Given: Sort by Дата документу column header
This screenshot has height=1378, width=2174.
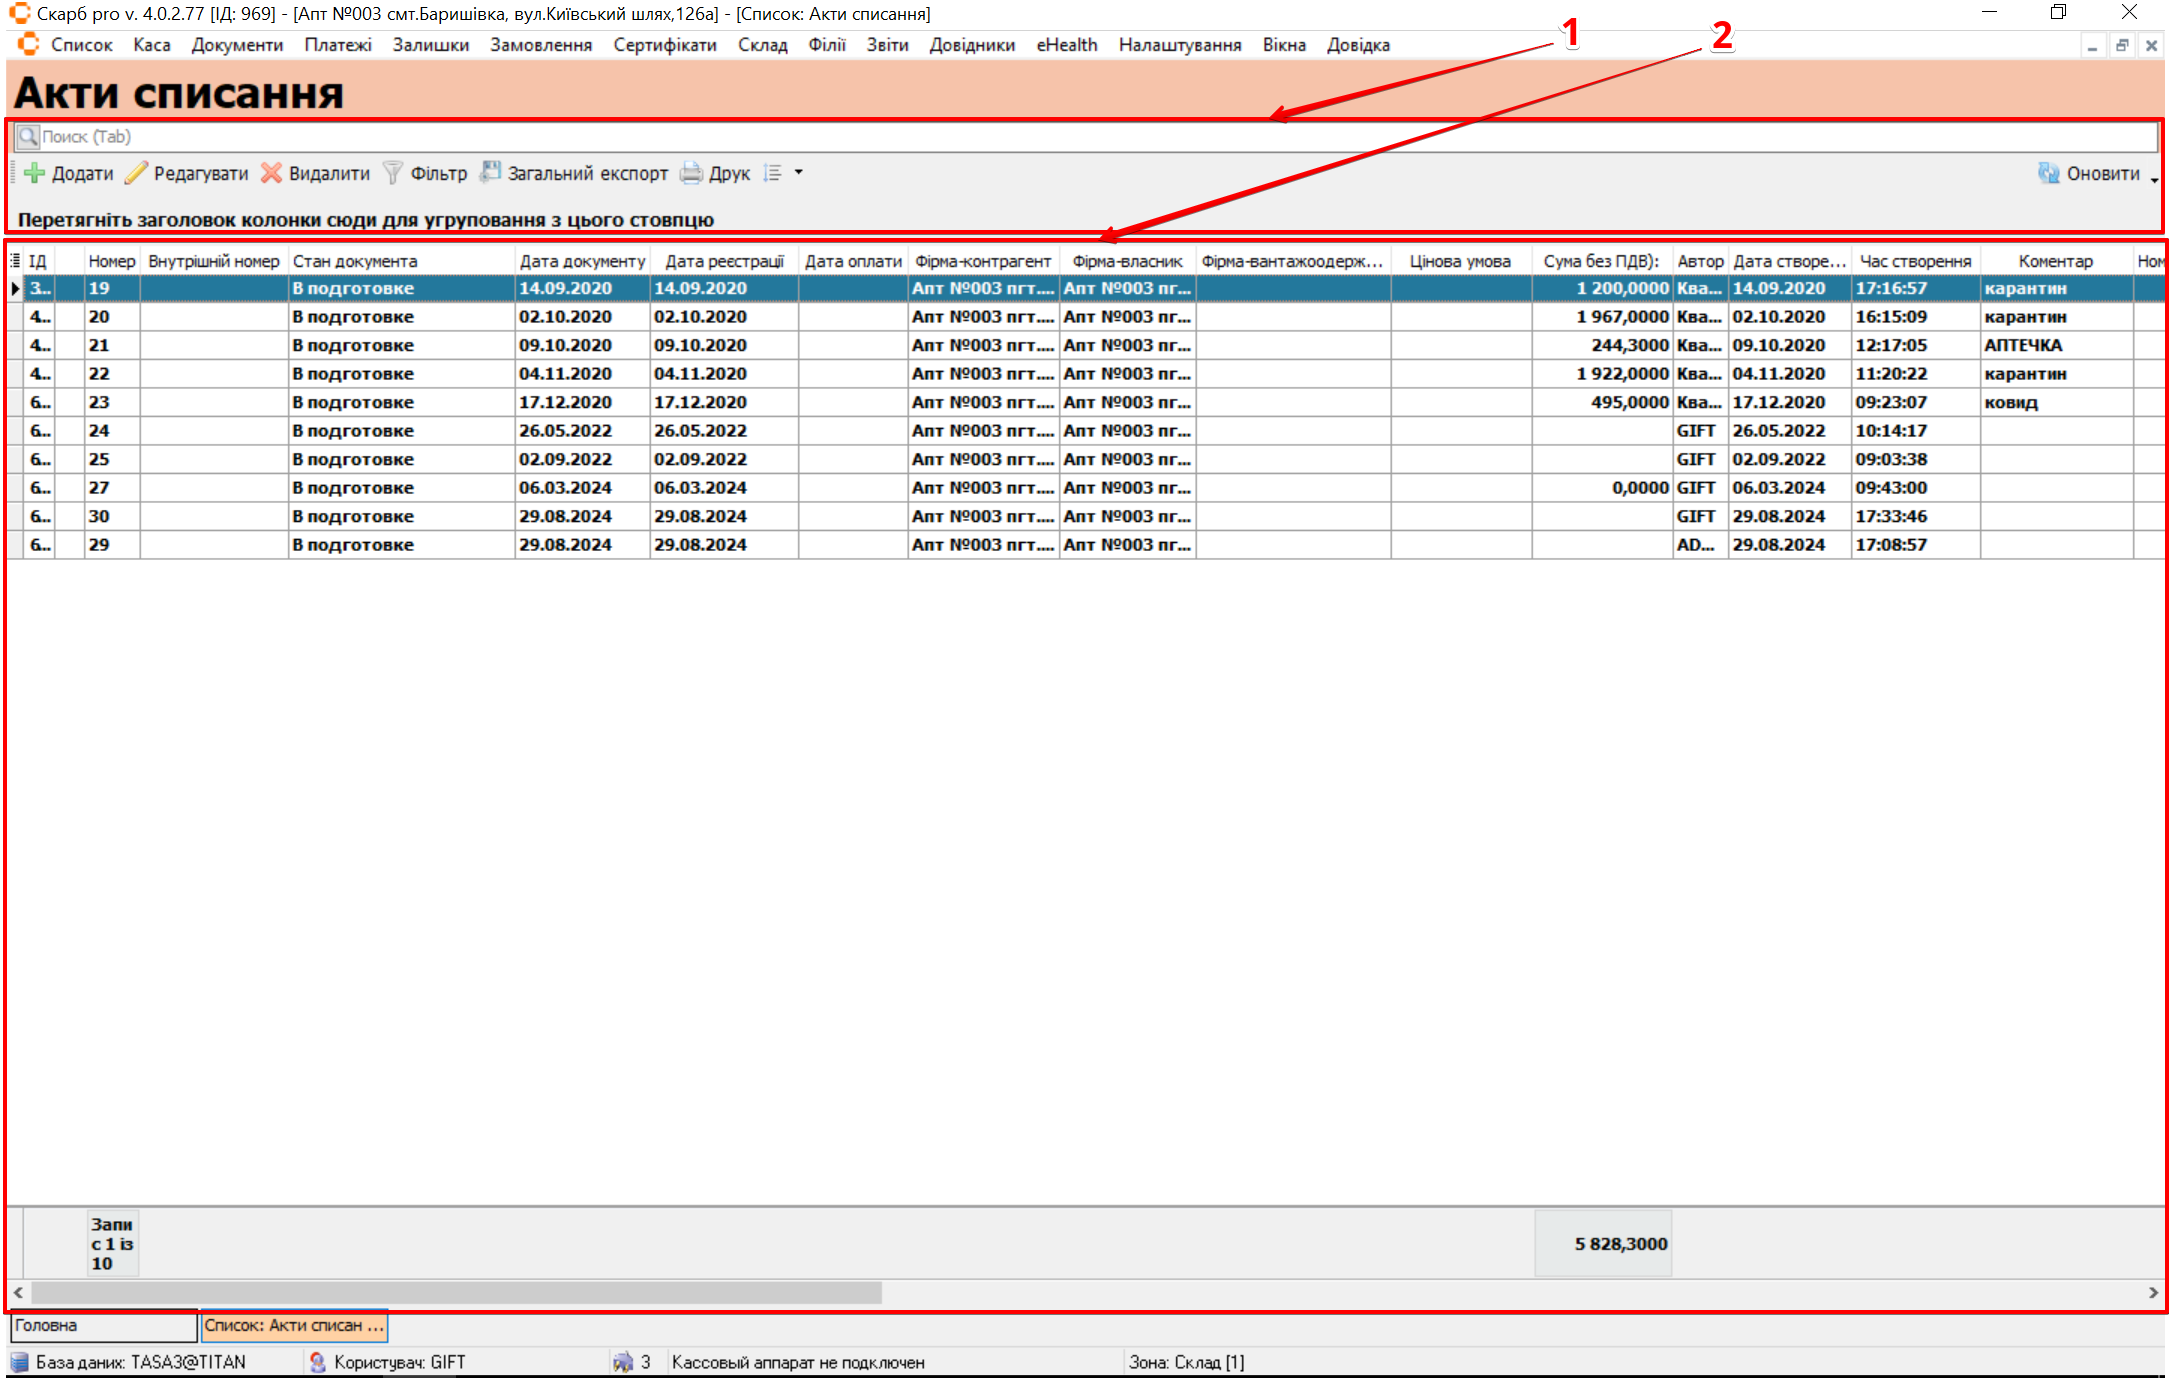Looking at the screenshot, I should pyautogui.click(x=582, y=261).
